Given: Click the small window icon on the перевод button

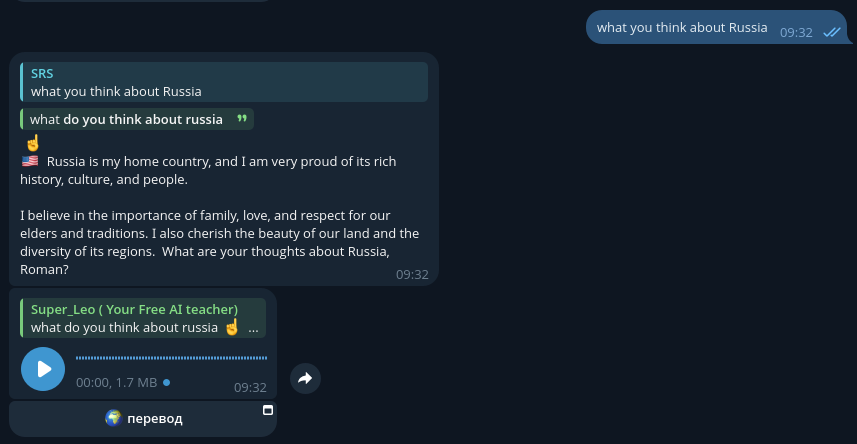Looking at the screenshot, I should (268, 410).
